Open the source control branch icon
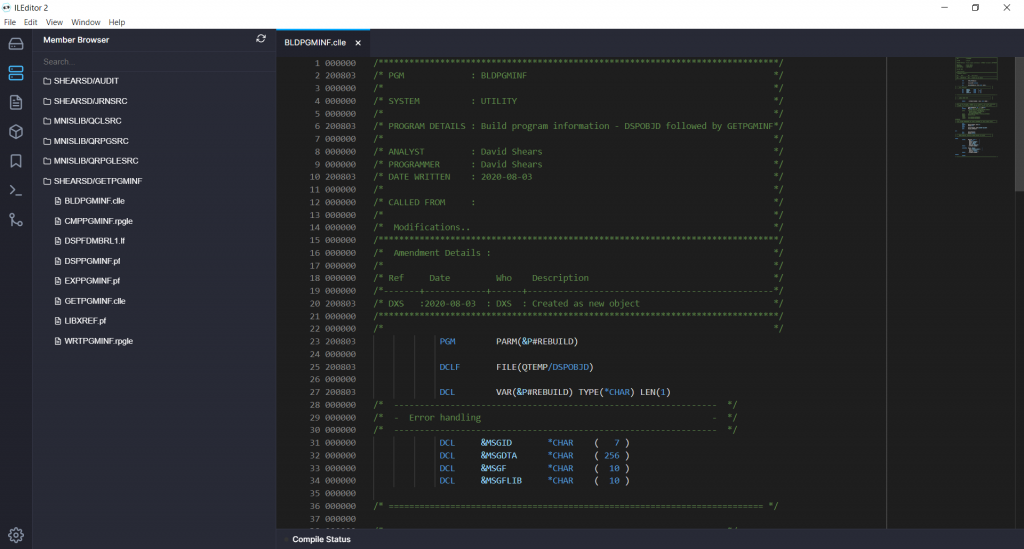 tap(16, 219)
